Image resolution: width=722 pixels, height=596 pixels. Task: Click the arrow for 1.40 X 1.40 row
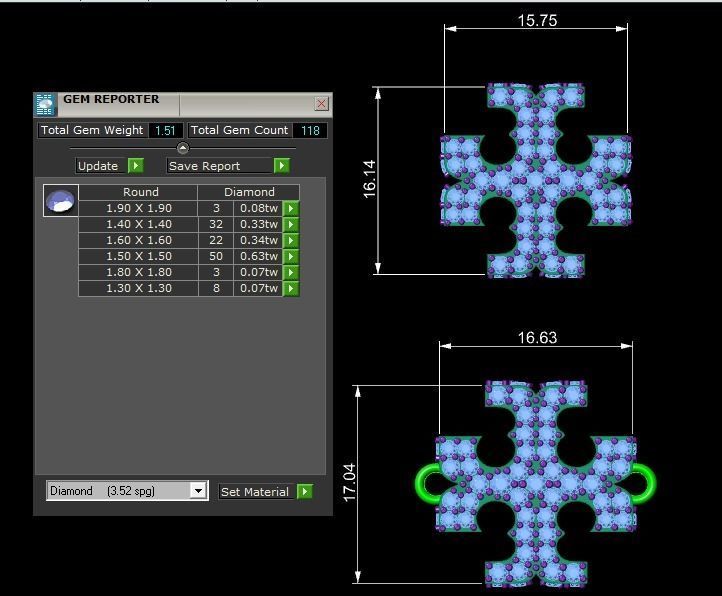pyautogui.click(x=291, y=224)
